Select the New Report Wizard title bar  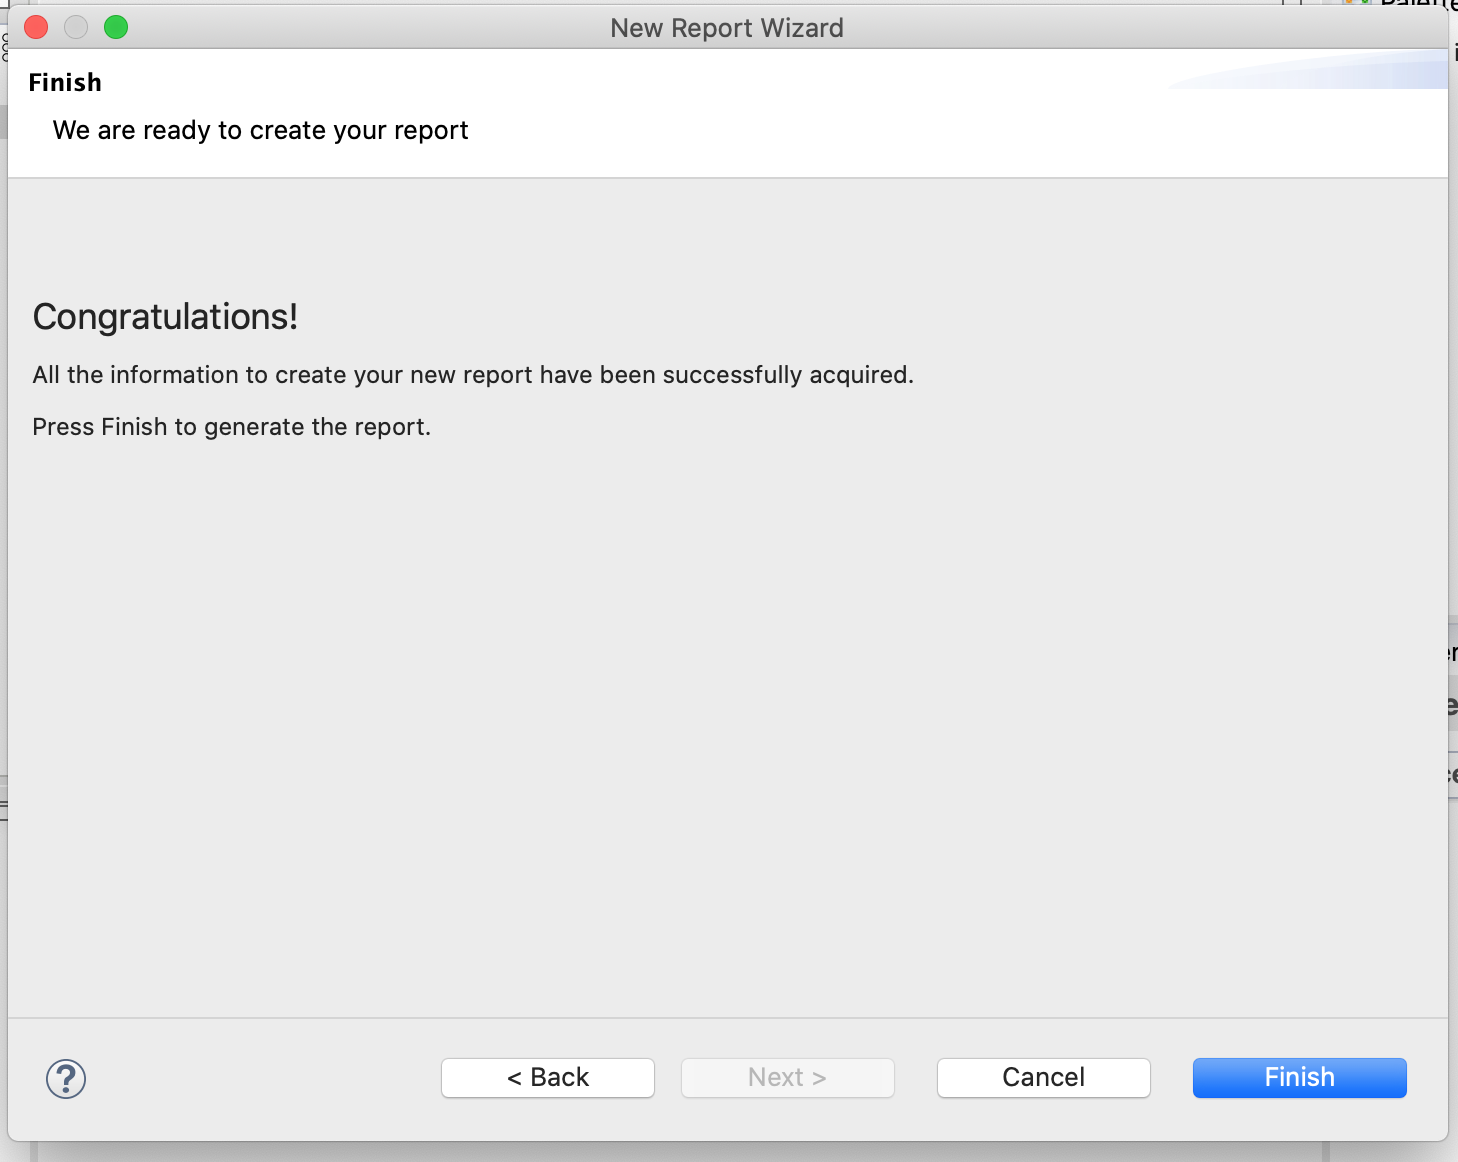[x=727, y=27]
